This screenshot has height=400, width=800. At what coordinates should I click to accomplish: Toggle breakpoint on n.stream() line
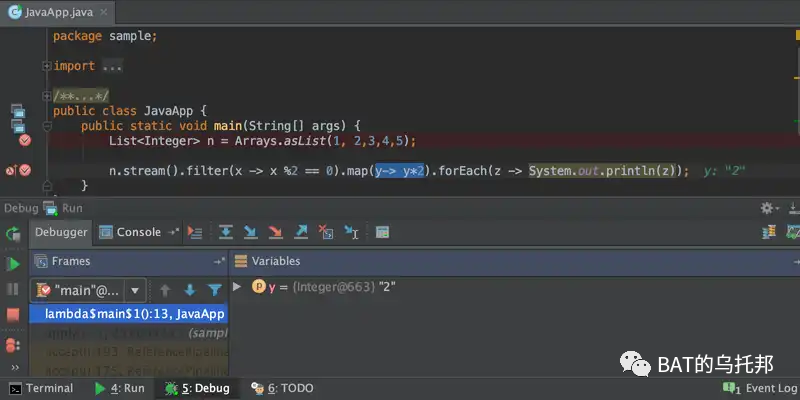coord(24,170)
